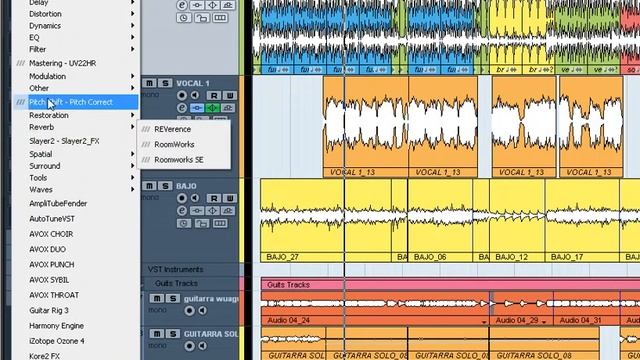Click BAJO sends state icon
640x360 pixels.
(x=228, y=211)
